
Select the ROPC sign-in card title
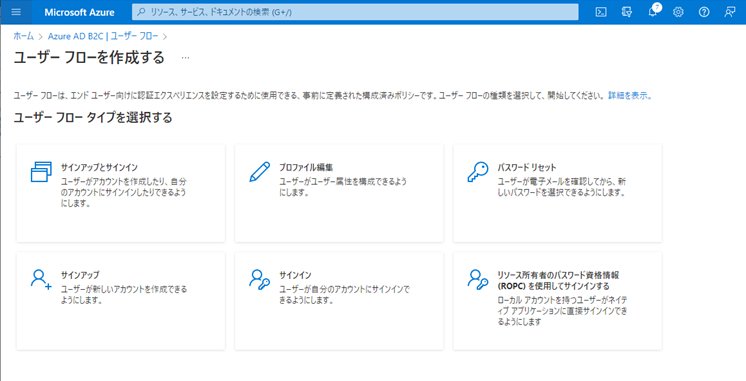tap(558, 281)
